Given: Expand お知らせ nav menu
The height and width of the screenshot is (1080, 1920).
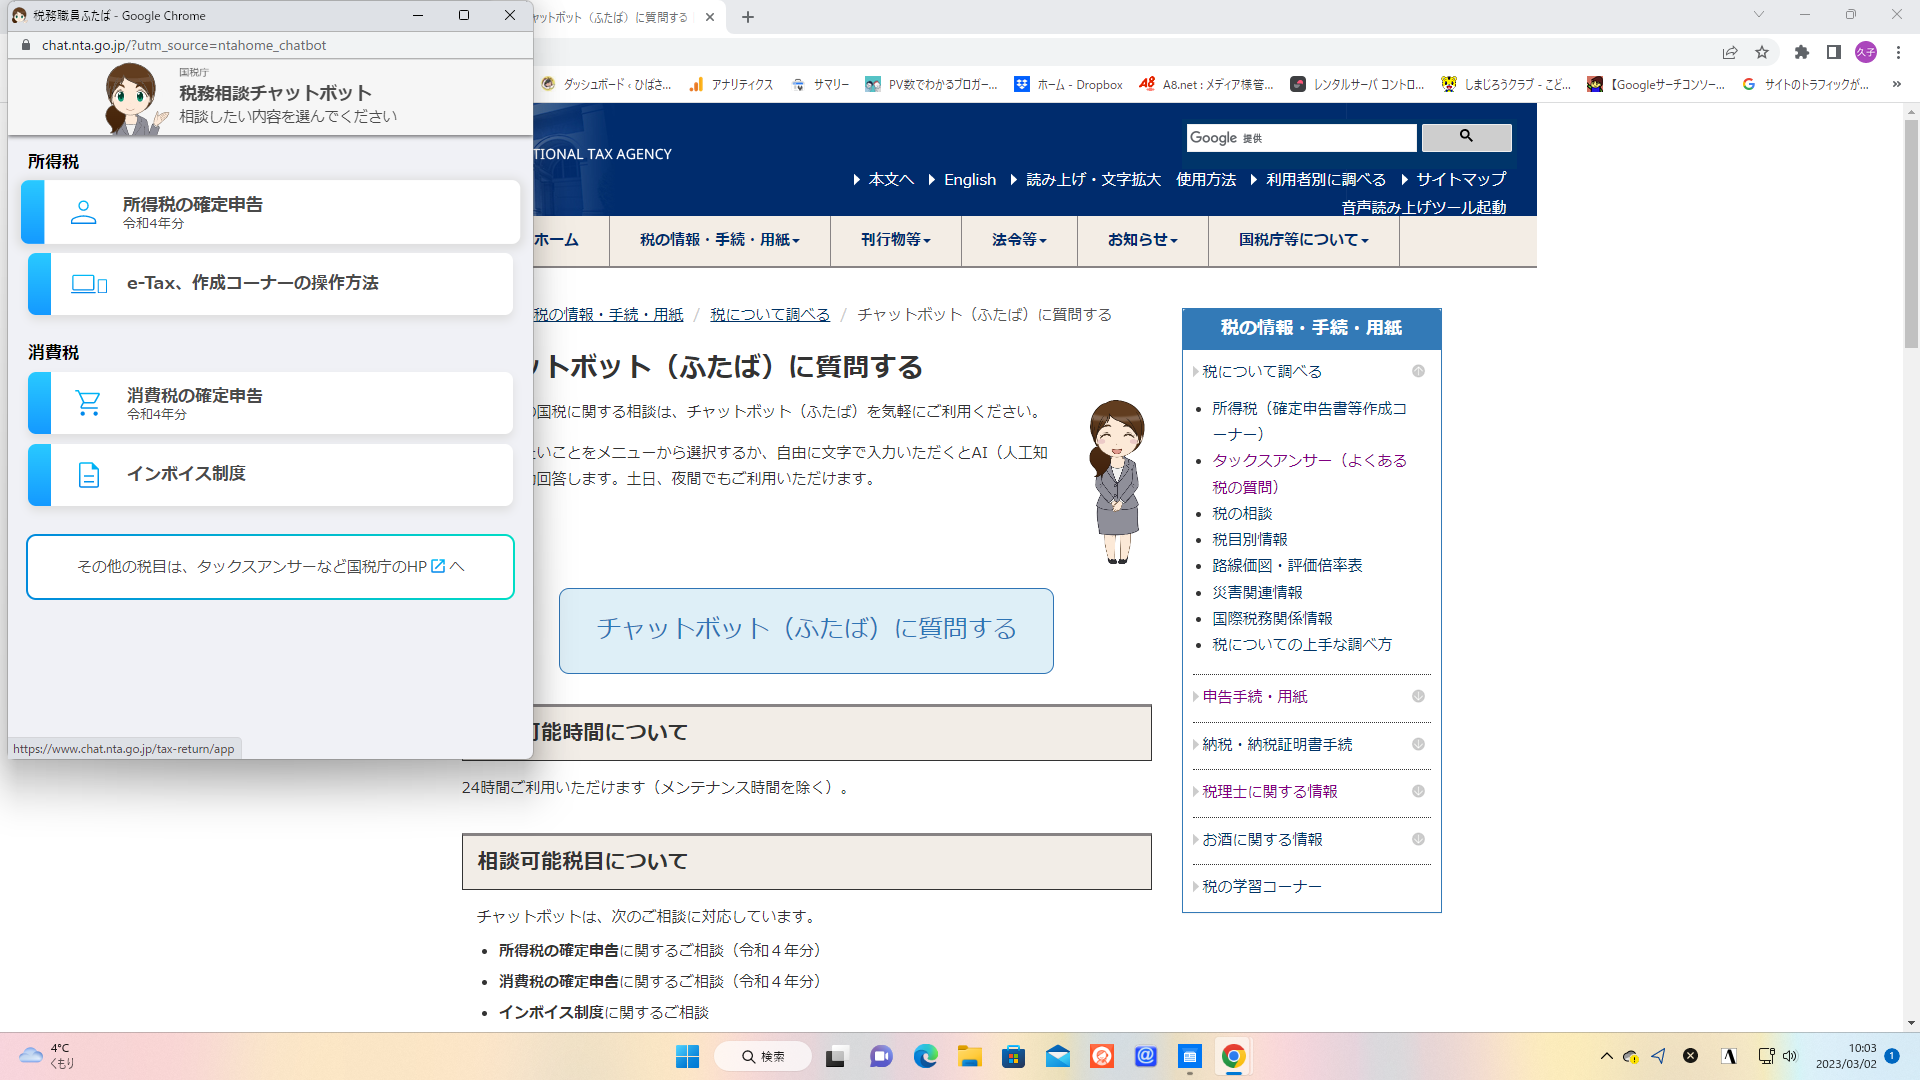Looking at the screenshot, I should click(1143, 240).
